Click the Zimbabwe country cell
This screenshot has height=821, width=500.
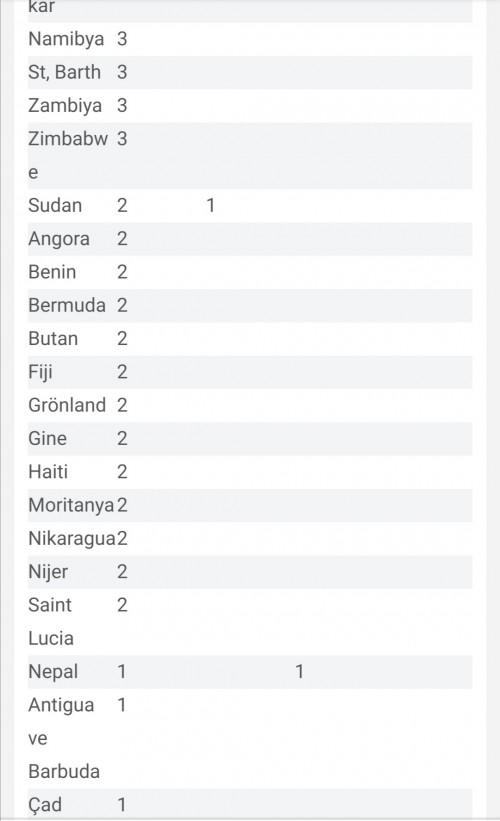68,156
